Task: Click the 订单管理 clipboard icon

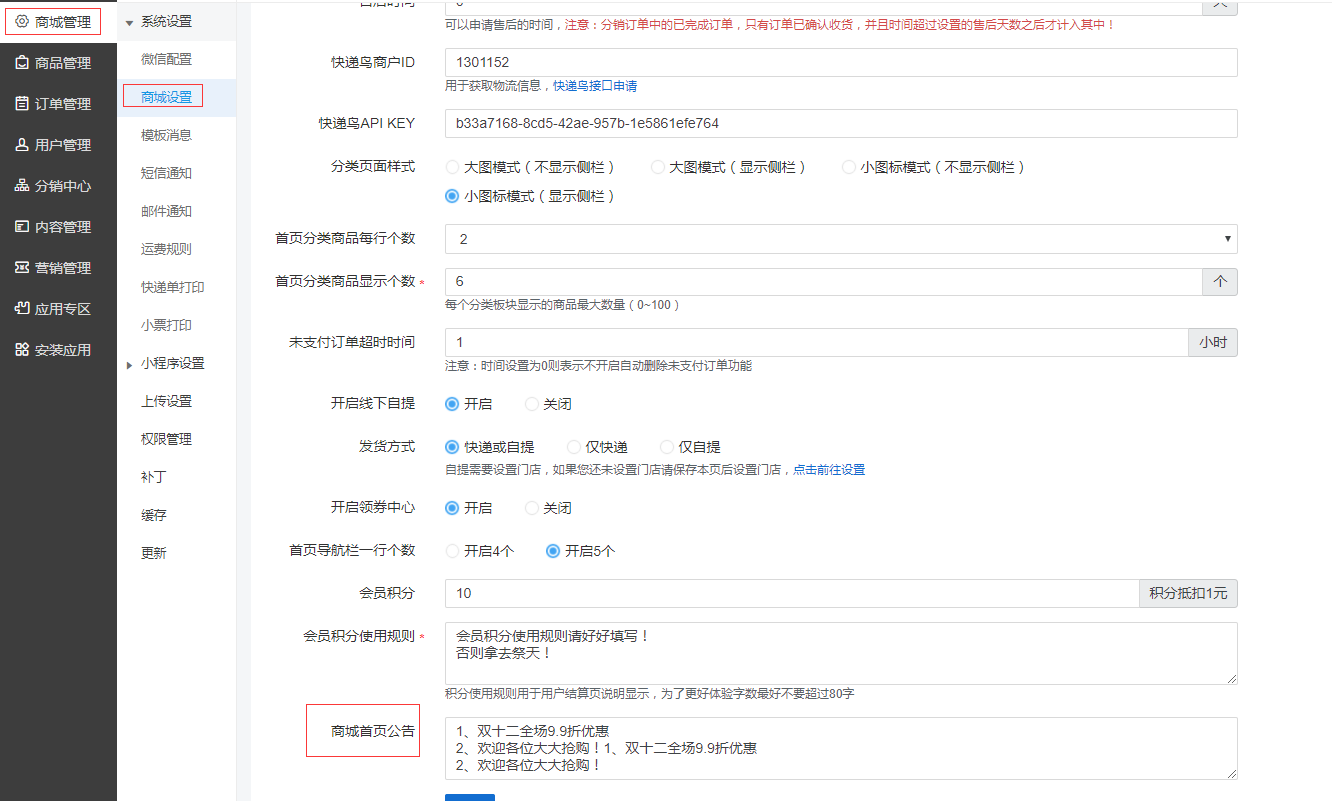Action: [22, 104]
